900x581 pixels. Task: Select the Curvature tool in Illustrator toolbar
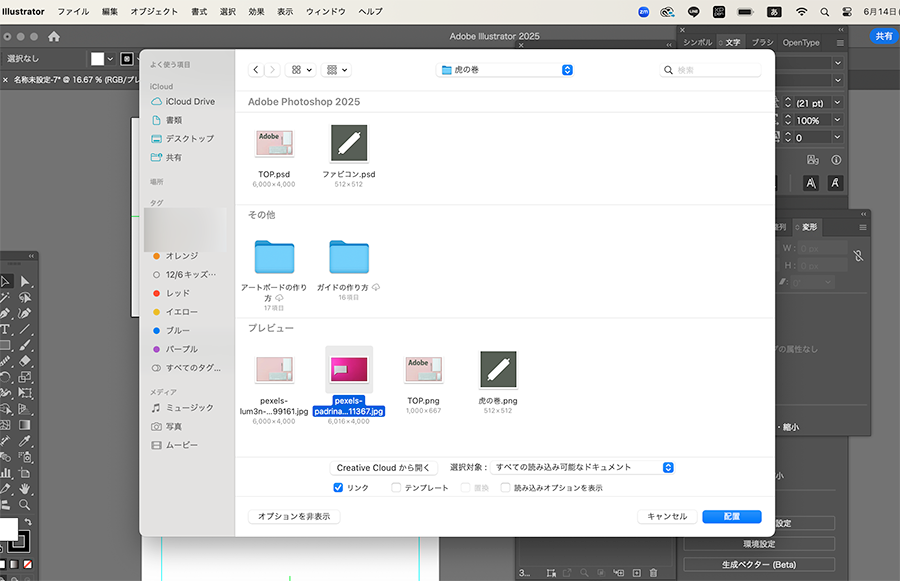[25, 313]
